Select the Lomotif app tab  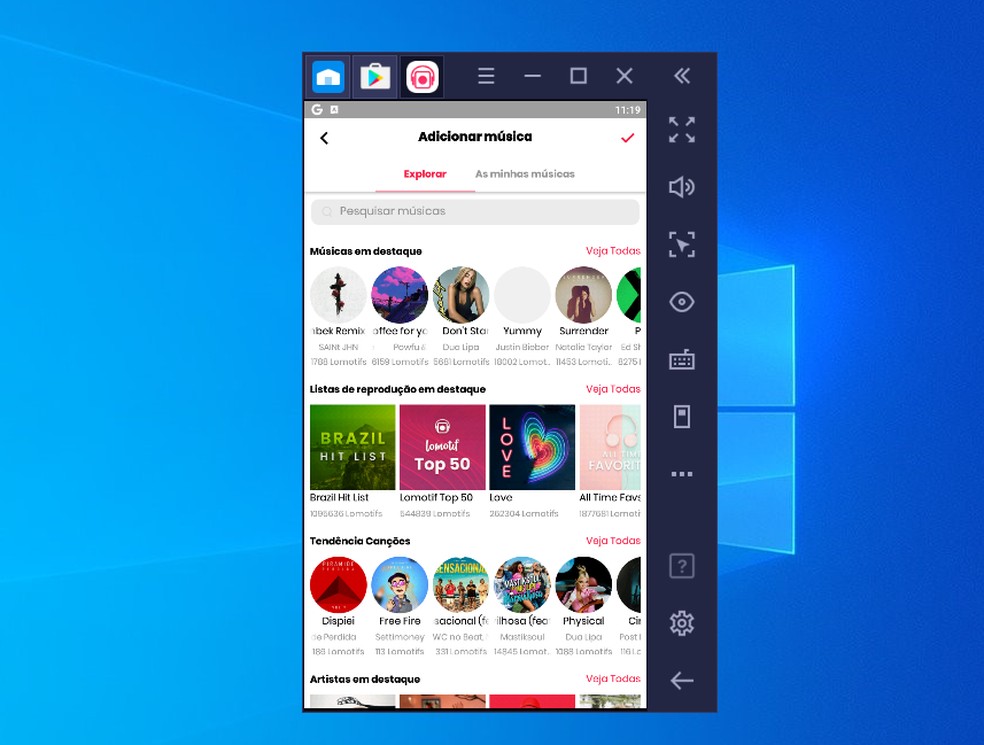[421, 77]
